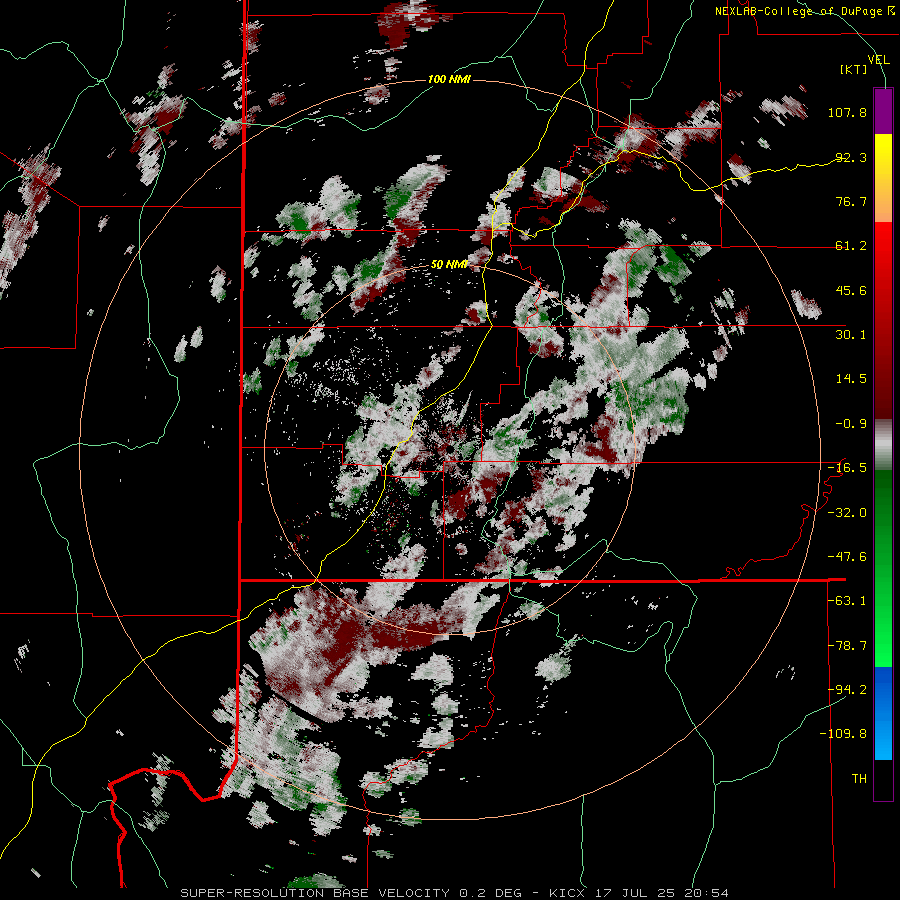Click the 61.2 velocity value

tap(851, 246)
